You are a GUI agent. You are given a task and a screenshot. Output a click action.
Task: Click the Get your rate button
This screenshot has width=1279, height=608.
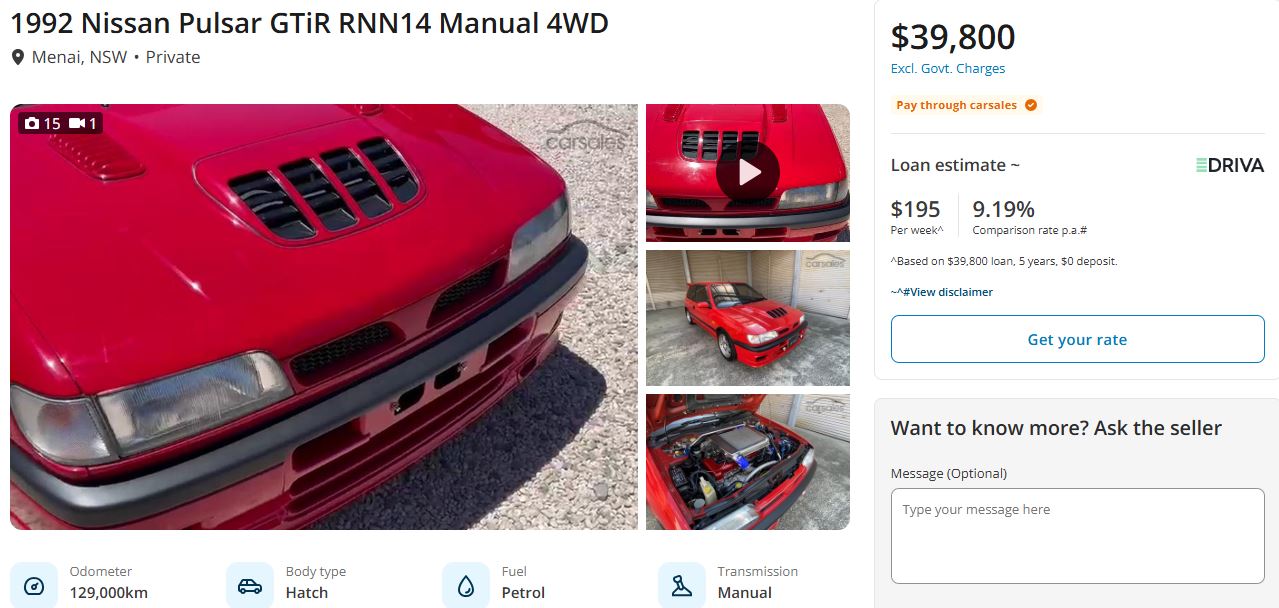point(1077,339)
